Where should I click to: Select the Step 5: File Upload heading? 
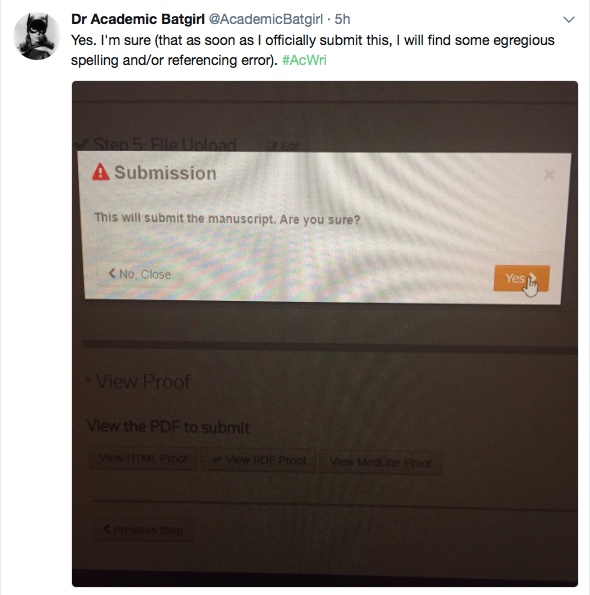tap(165, 144)
